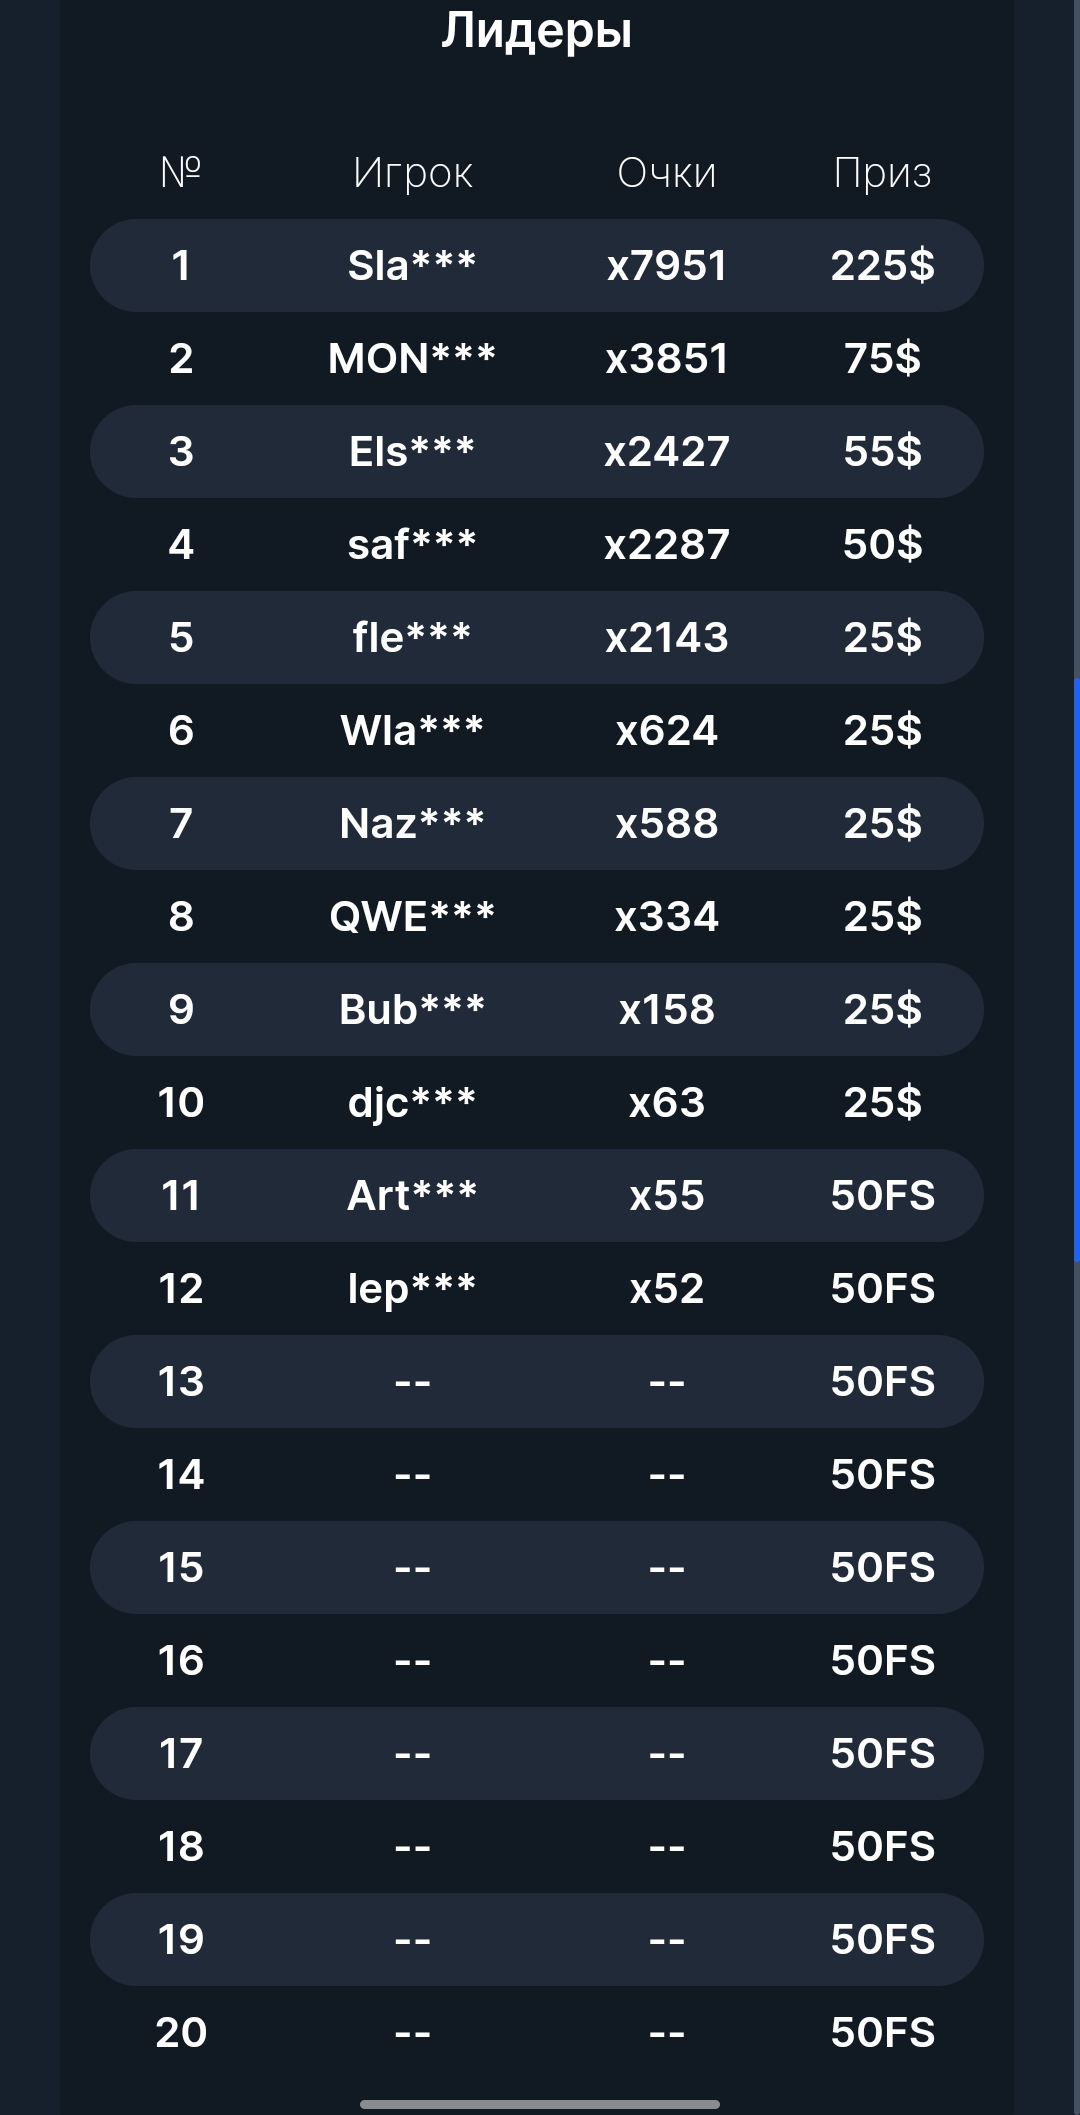1080x2115 pixels.
Task: Click the 225$ prize value
Action: tap(882, 266)
